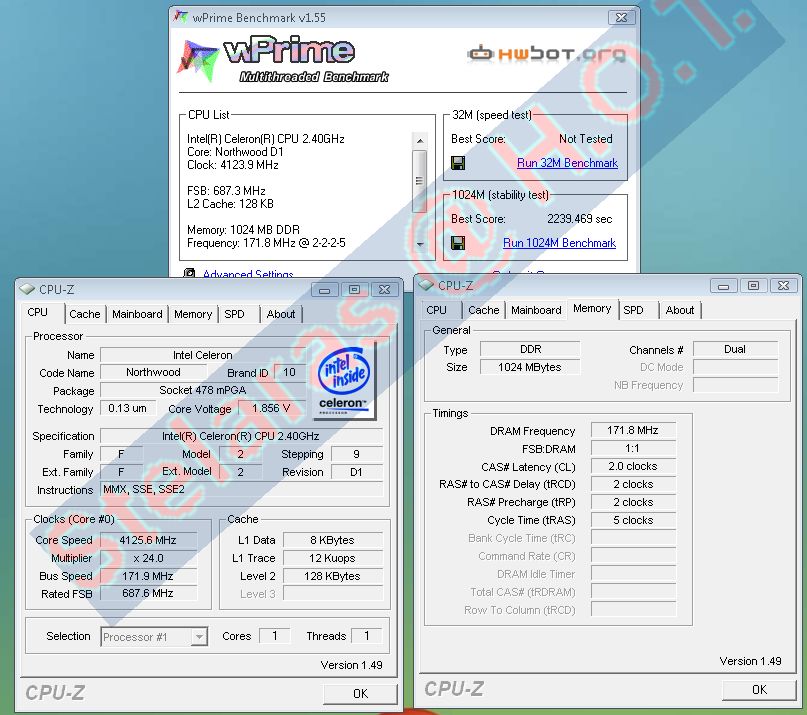Click the Core Speed 4125.6 MHz field
The image size is (807, 715).
(148, 540)
